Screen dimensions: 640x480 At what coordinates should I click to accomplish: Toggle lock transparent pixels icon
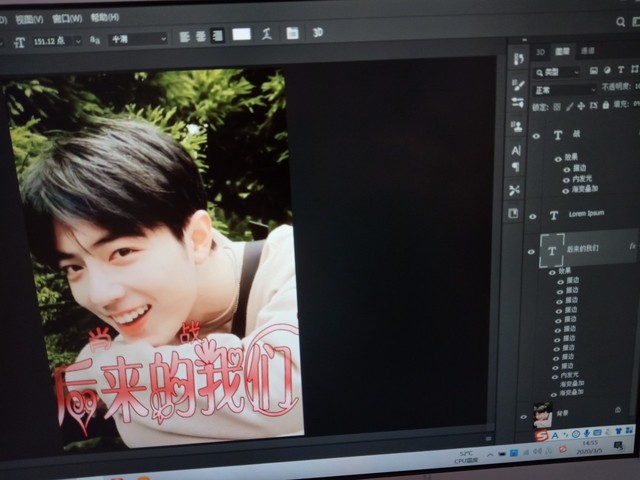(557, 107)
